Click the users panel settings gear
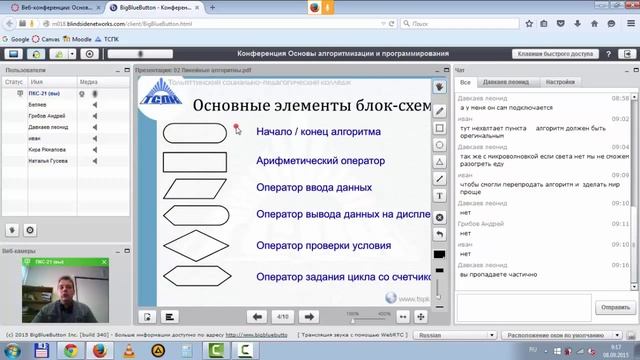 (30, 230)
